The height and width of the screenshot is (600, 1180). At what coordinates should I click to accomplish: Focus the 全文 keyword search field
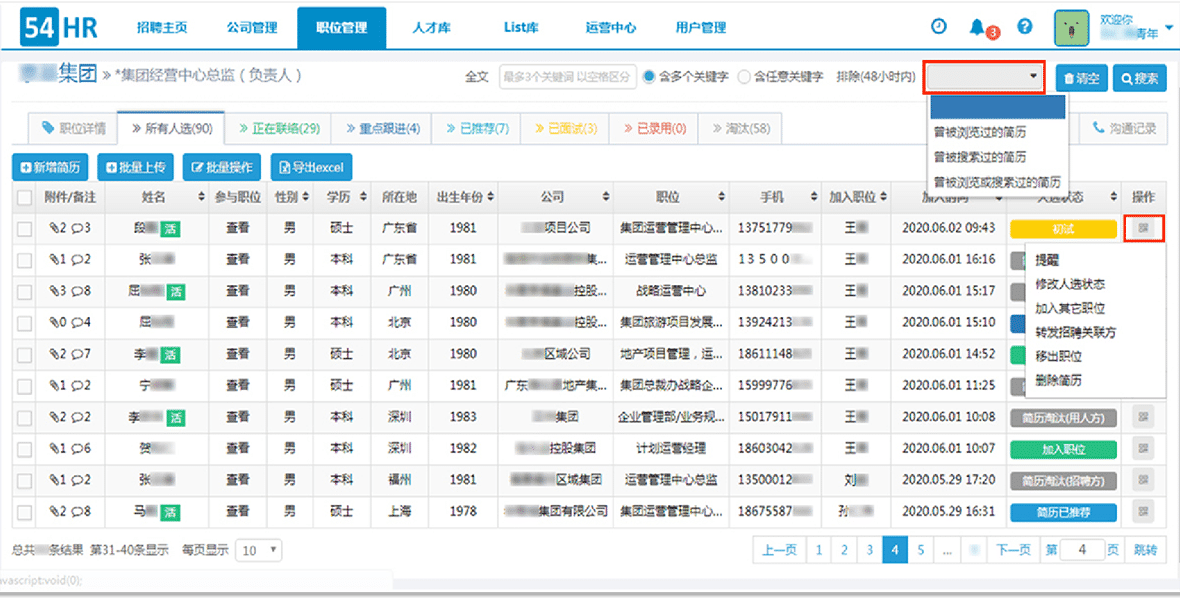click(567, 77)
